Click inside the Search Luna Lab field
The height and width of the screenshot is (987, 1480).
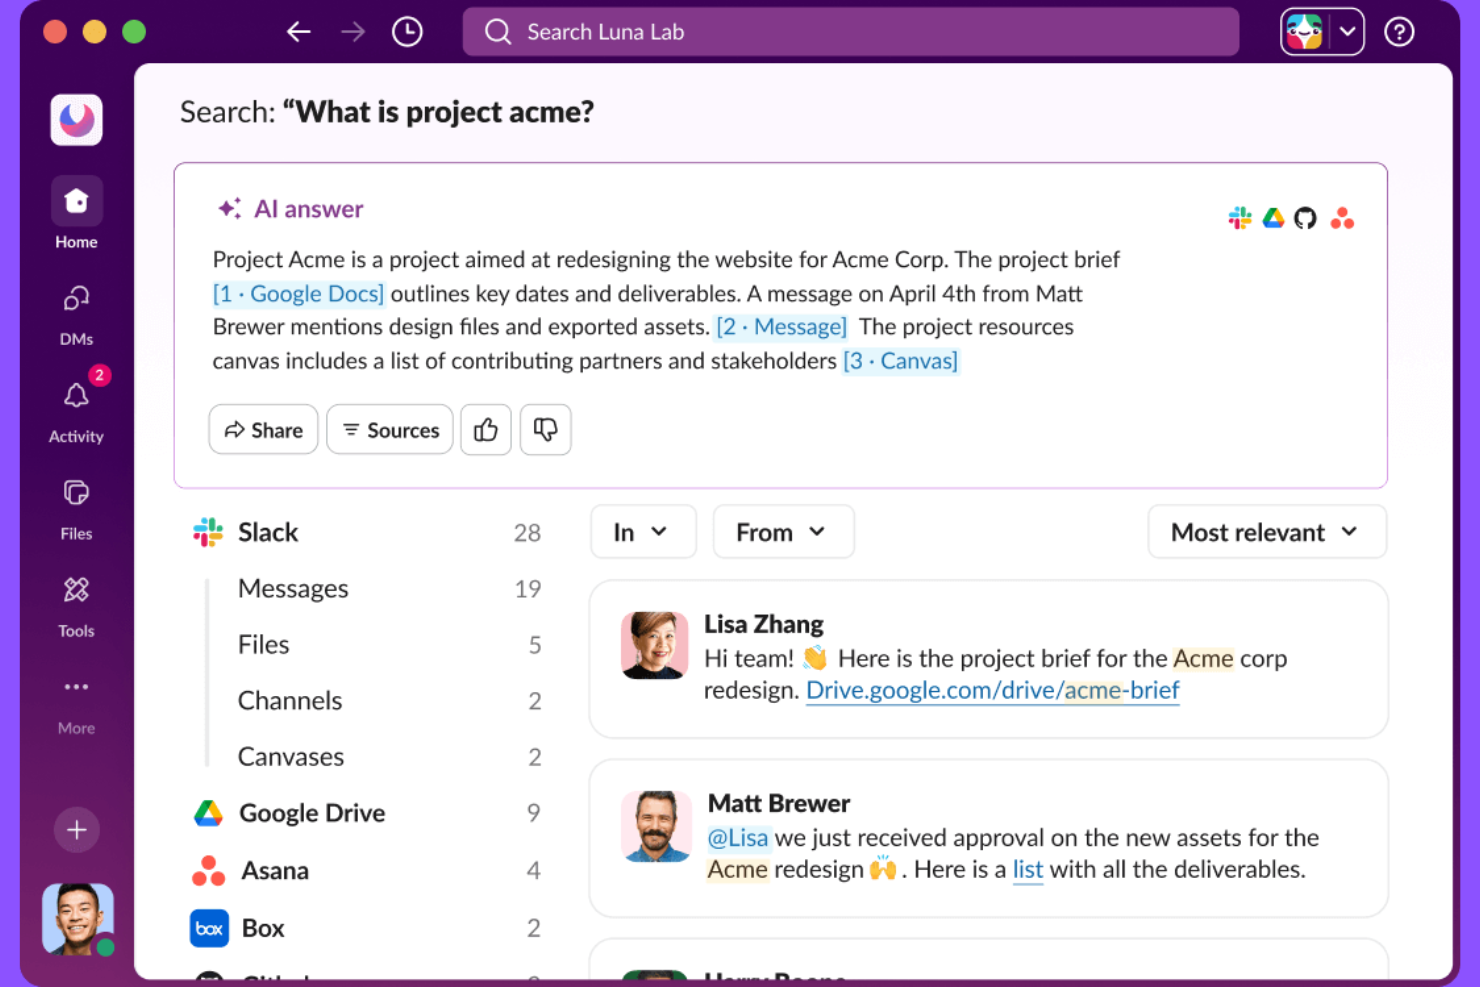pyautogui.click(x=850, y=31)
